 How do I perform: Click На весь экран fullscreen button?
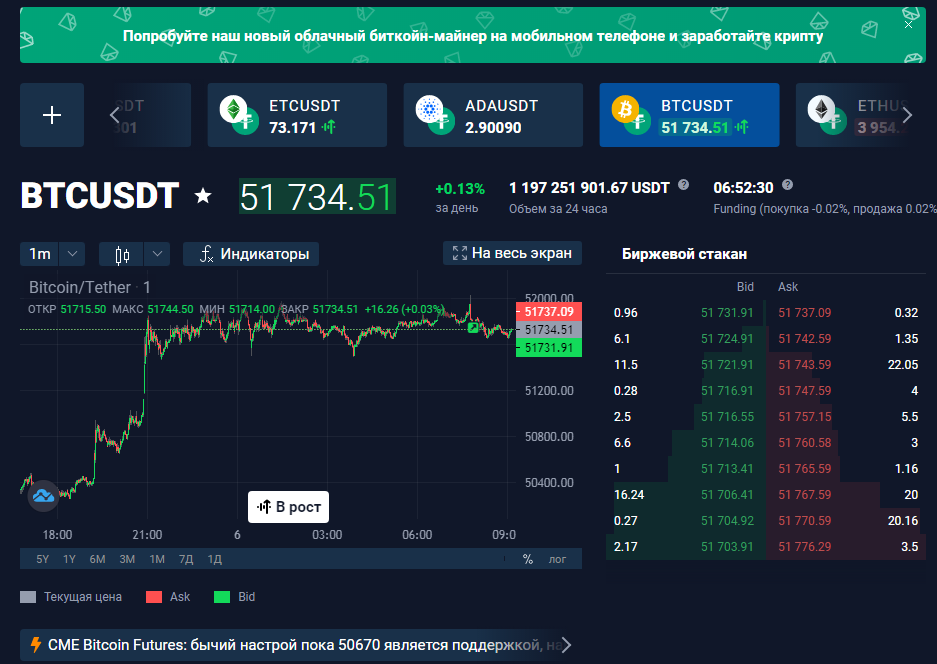coord(512,253)
